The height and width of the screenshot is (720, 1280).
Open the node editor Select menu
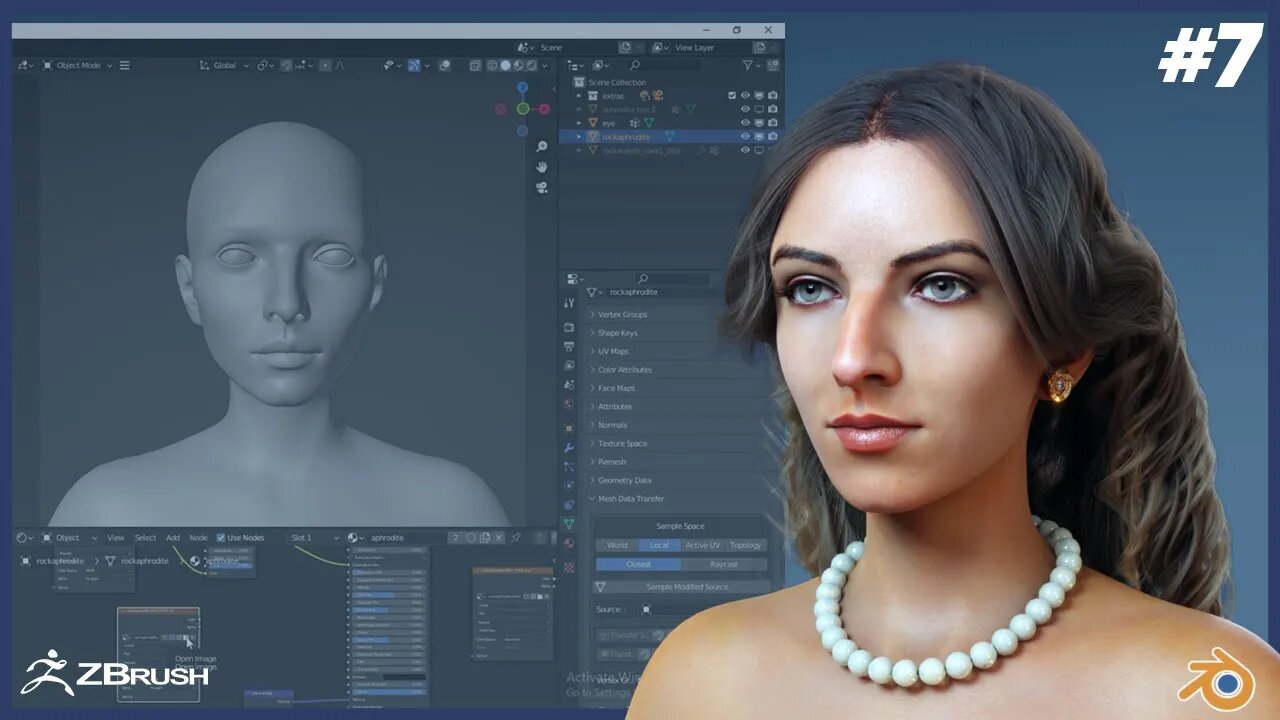[x=145, y=538]
